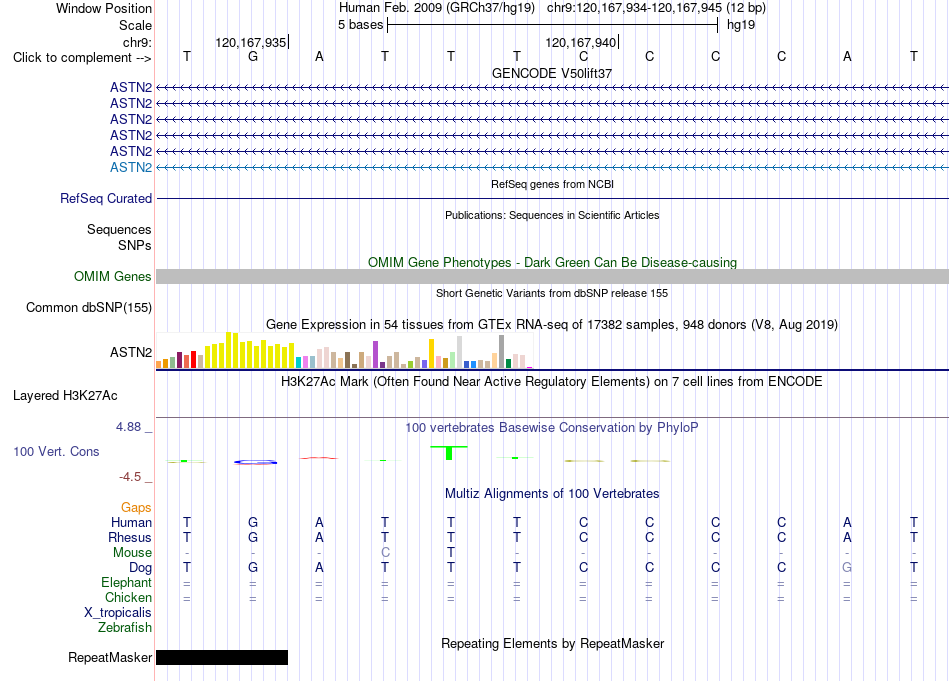Click the Common dbSNP(155) label
950x681 pixels.
(88, 308)
